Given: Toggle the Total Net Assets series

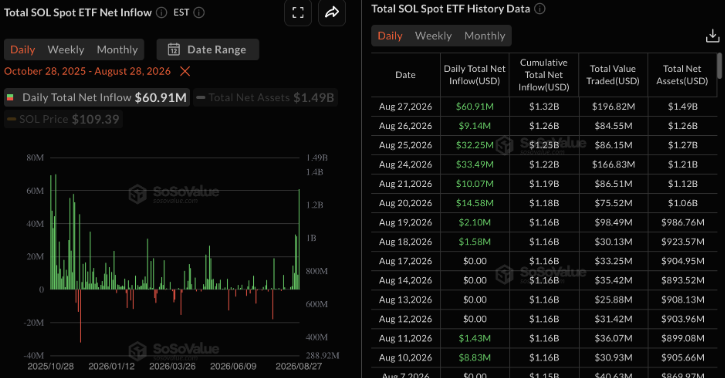Looking at the screenshot, I should 265,98.
